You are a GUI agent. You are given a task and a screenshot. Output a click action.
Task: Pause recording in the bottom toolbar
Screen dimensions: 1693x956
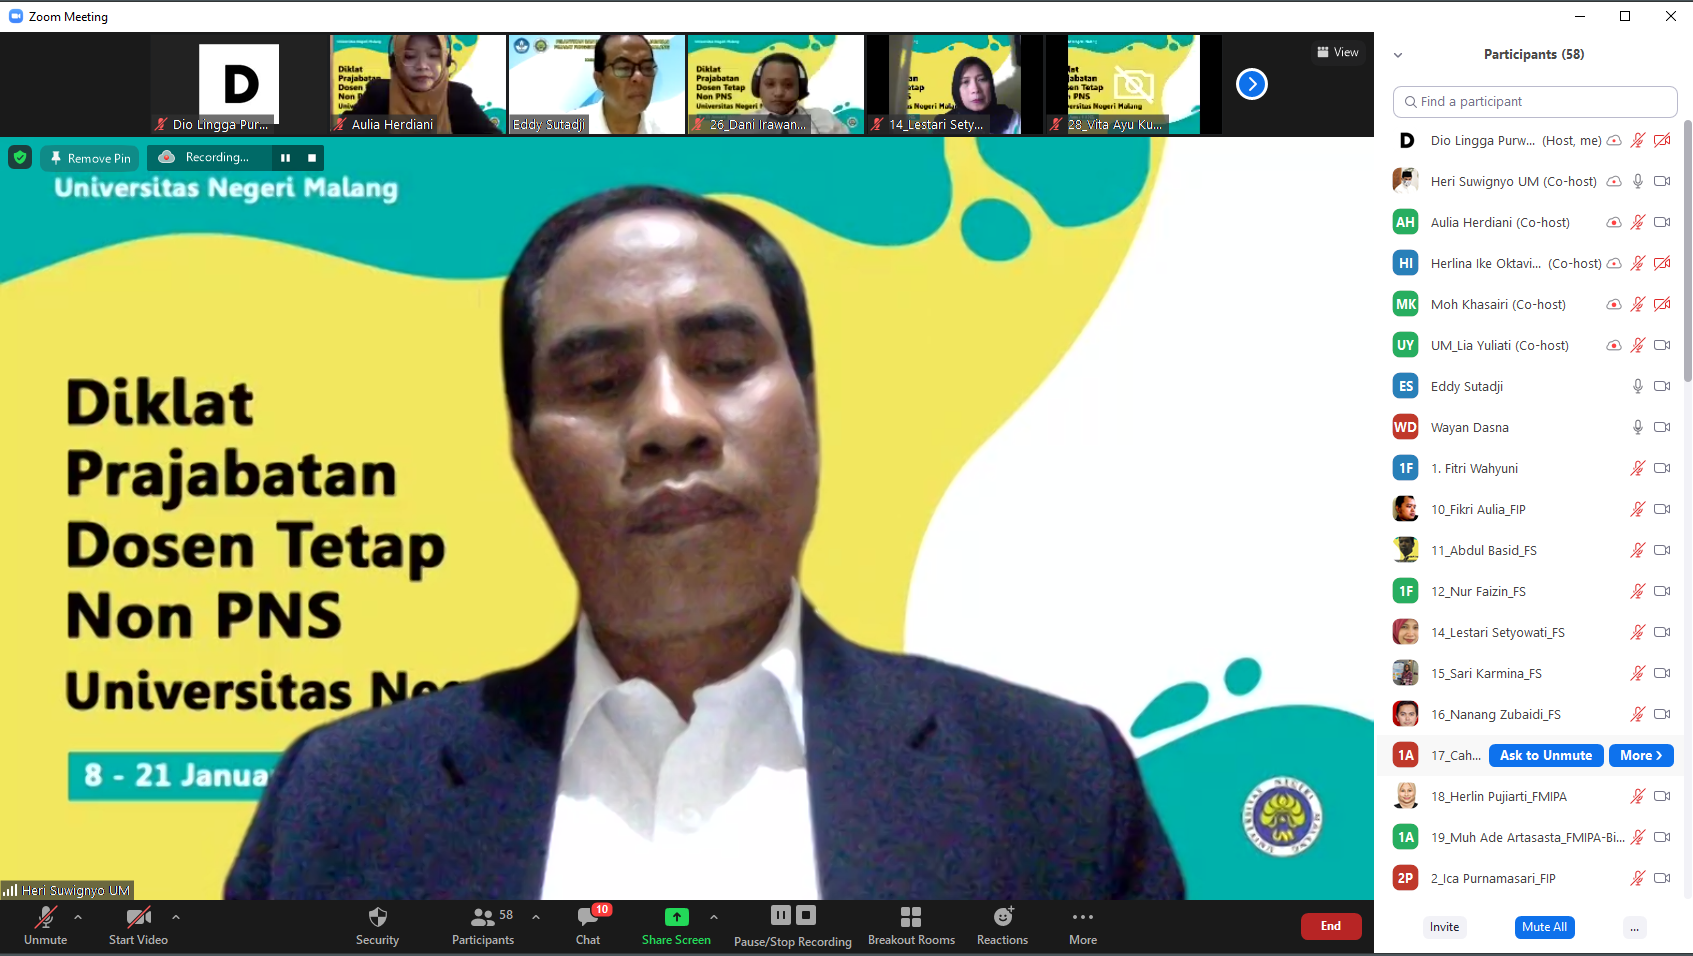click(x=781, y=915)
